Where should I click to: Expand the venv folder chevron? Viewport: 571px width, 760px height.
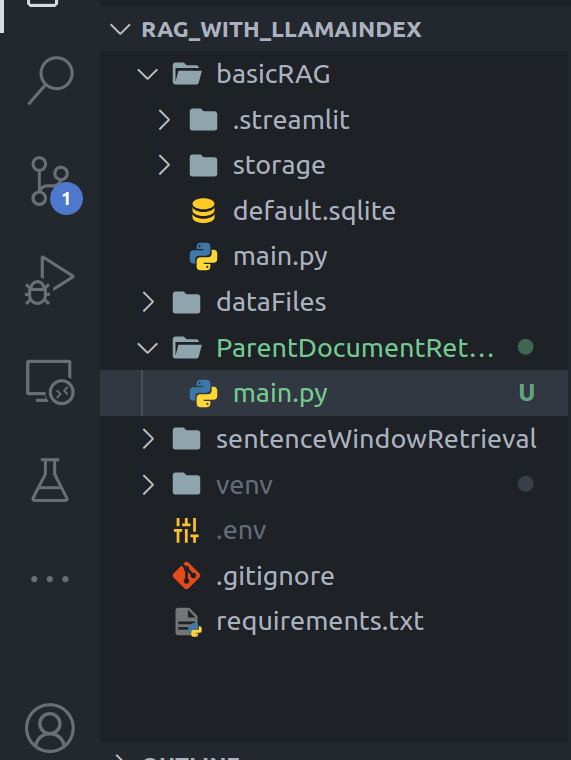pyautogui.click(x=148, y=484)
